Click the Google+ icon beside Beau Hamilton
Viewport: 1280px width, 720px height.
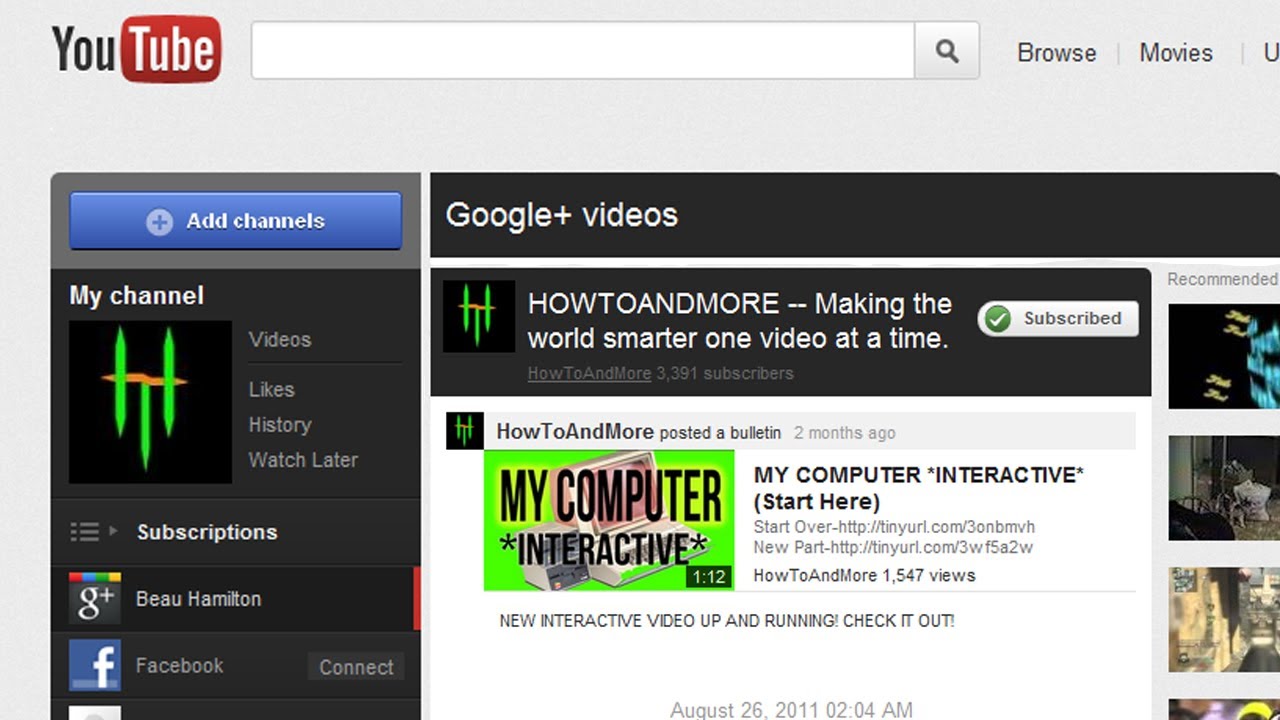[95, 599]
